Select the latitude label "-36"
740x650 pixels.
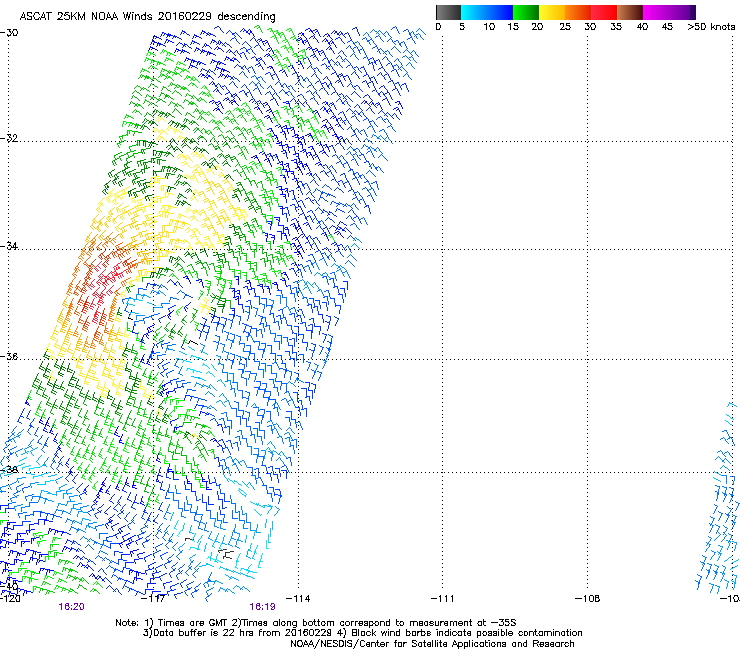point(9,356)
